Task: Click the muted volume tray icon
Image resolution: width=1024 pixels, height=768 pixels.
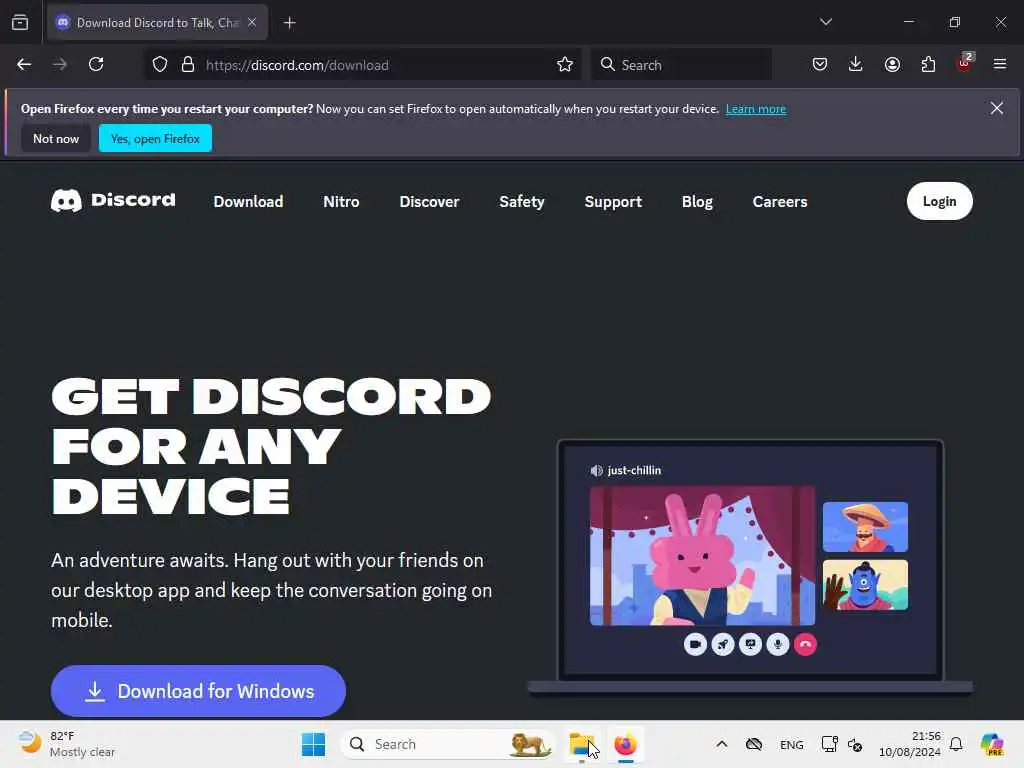Action: tap(855, 744)
